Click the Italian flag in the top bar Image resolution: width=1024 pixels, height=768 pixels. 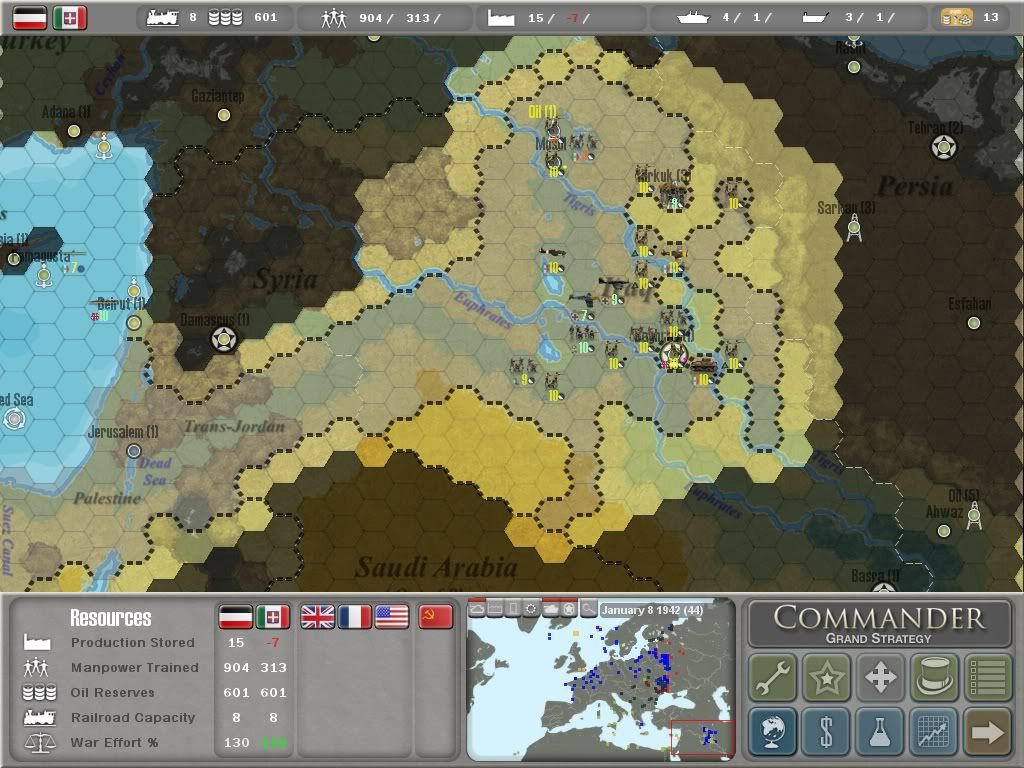[x=70, y=18]
